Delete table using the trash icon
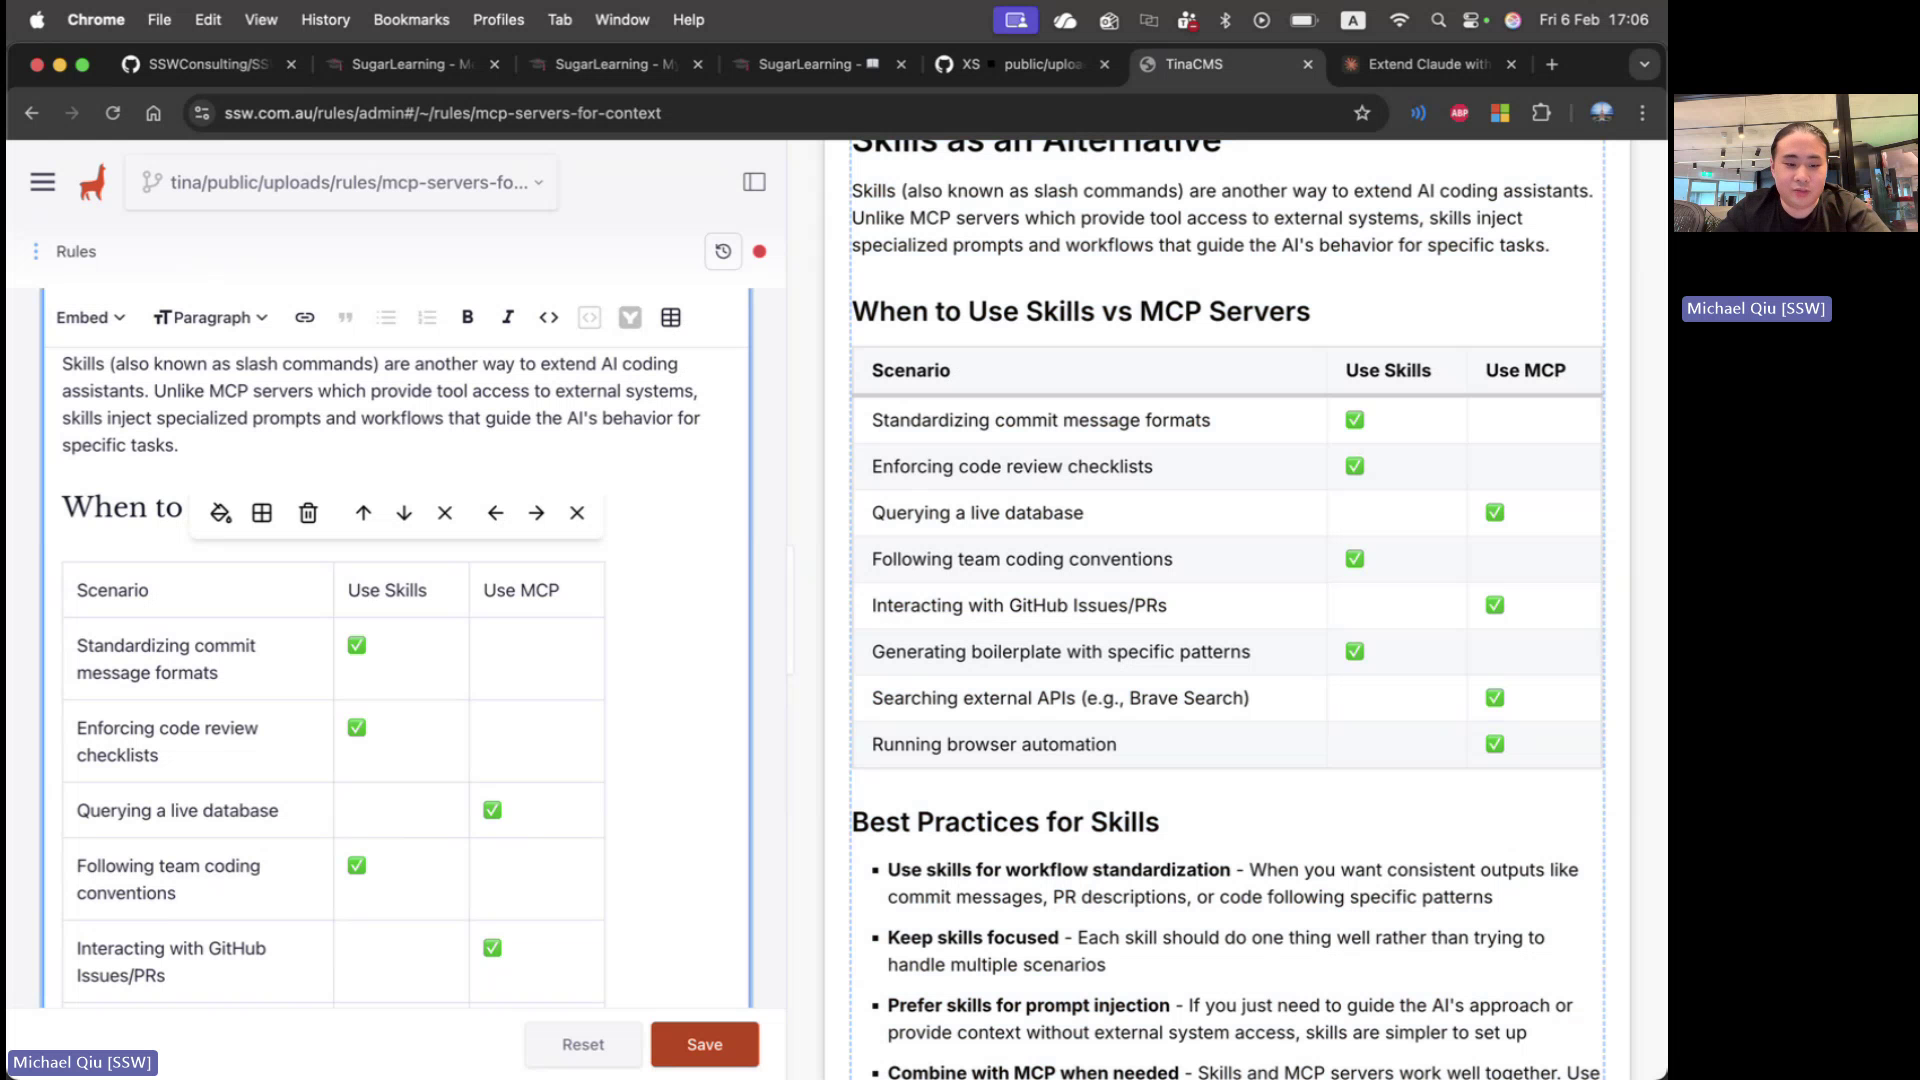 coord(308,513)
